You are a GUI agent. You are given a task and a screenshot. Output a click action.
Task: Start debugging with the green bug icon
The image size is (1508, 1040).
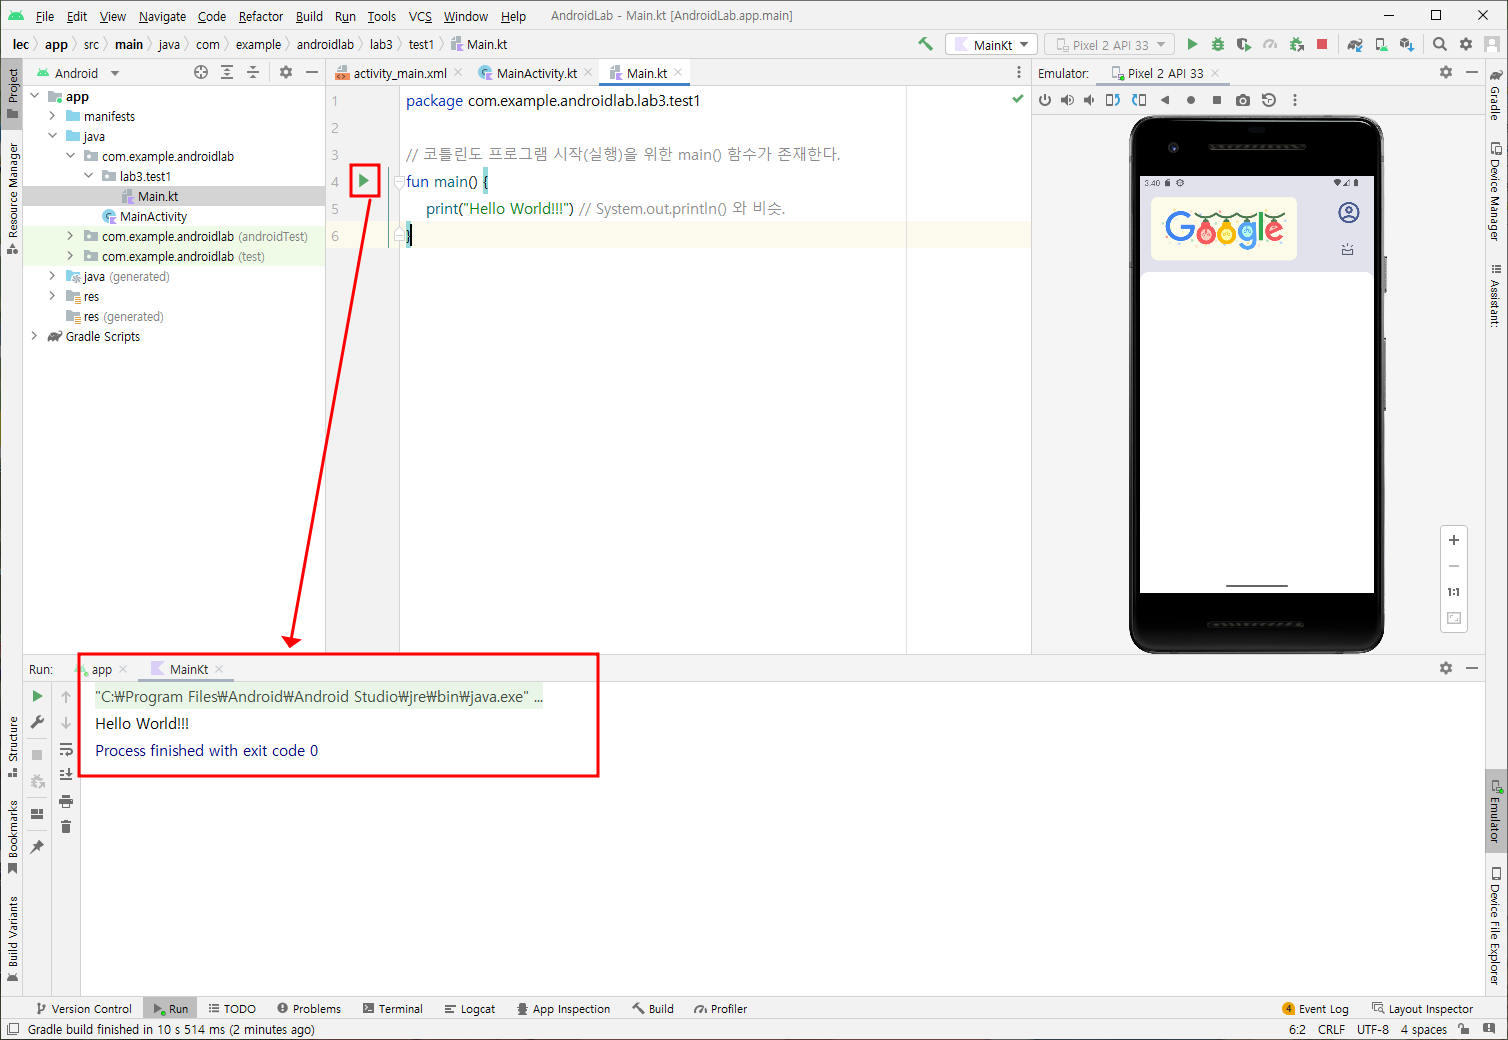(x=1218, y=44)
